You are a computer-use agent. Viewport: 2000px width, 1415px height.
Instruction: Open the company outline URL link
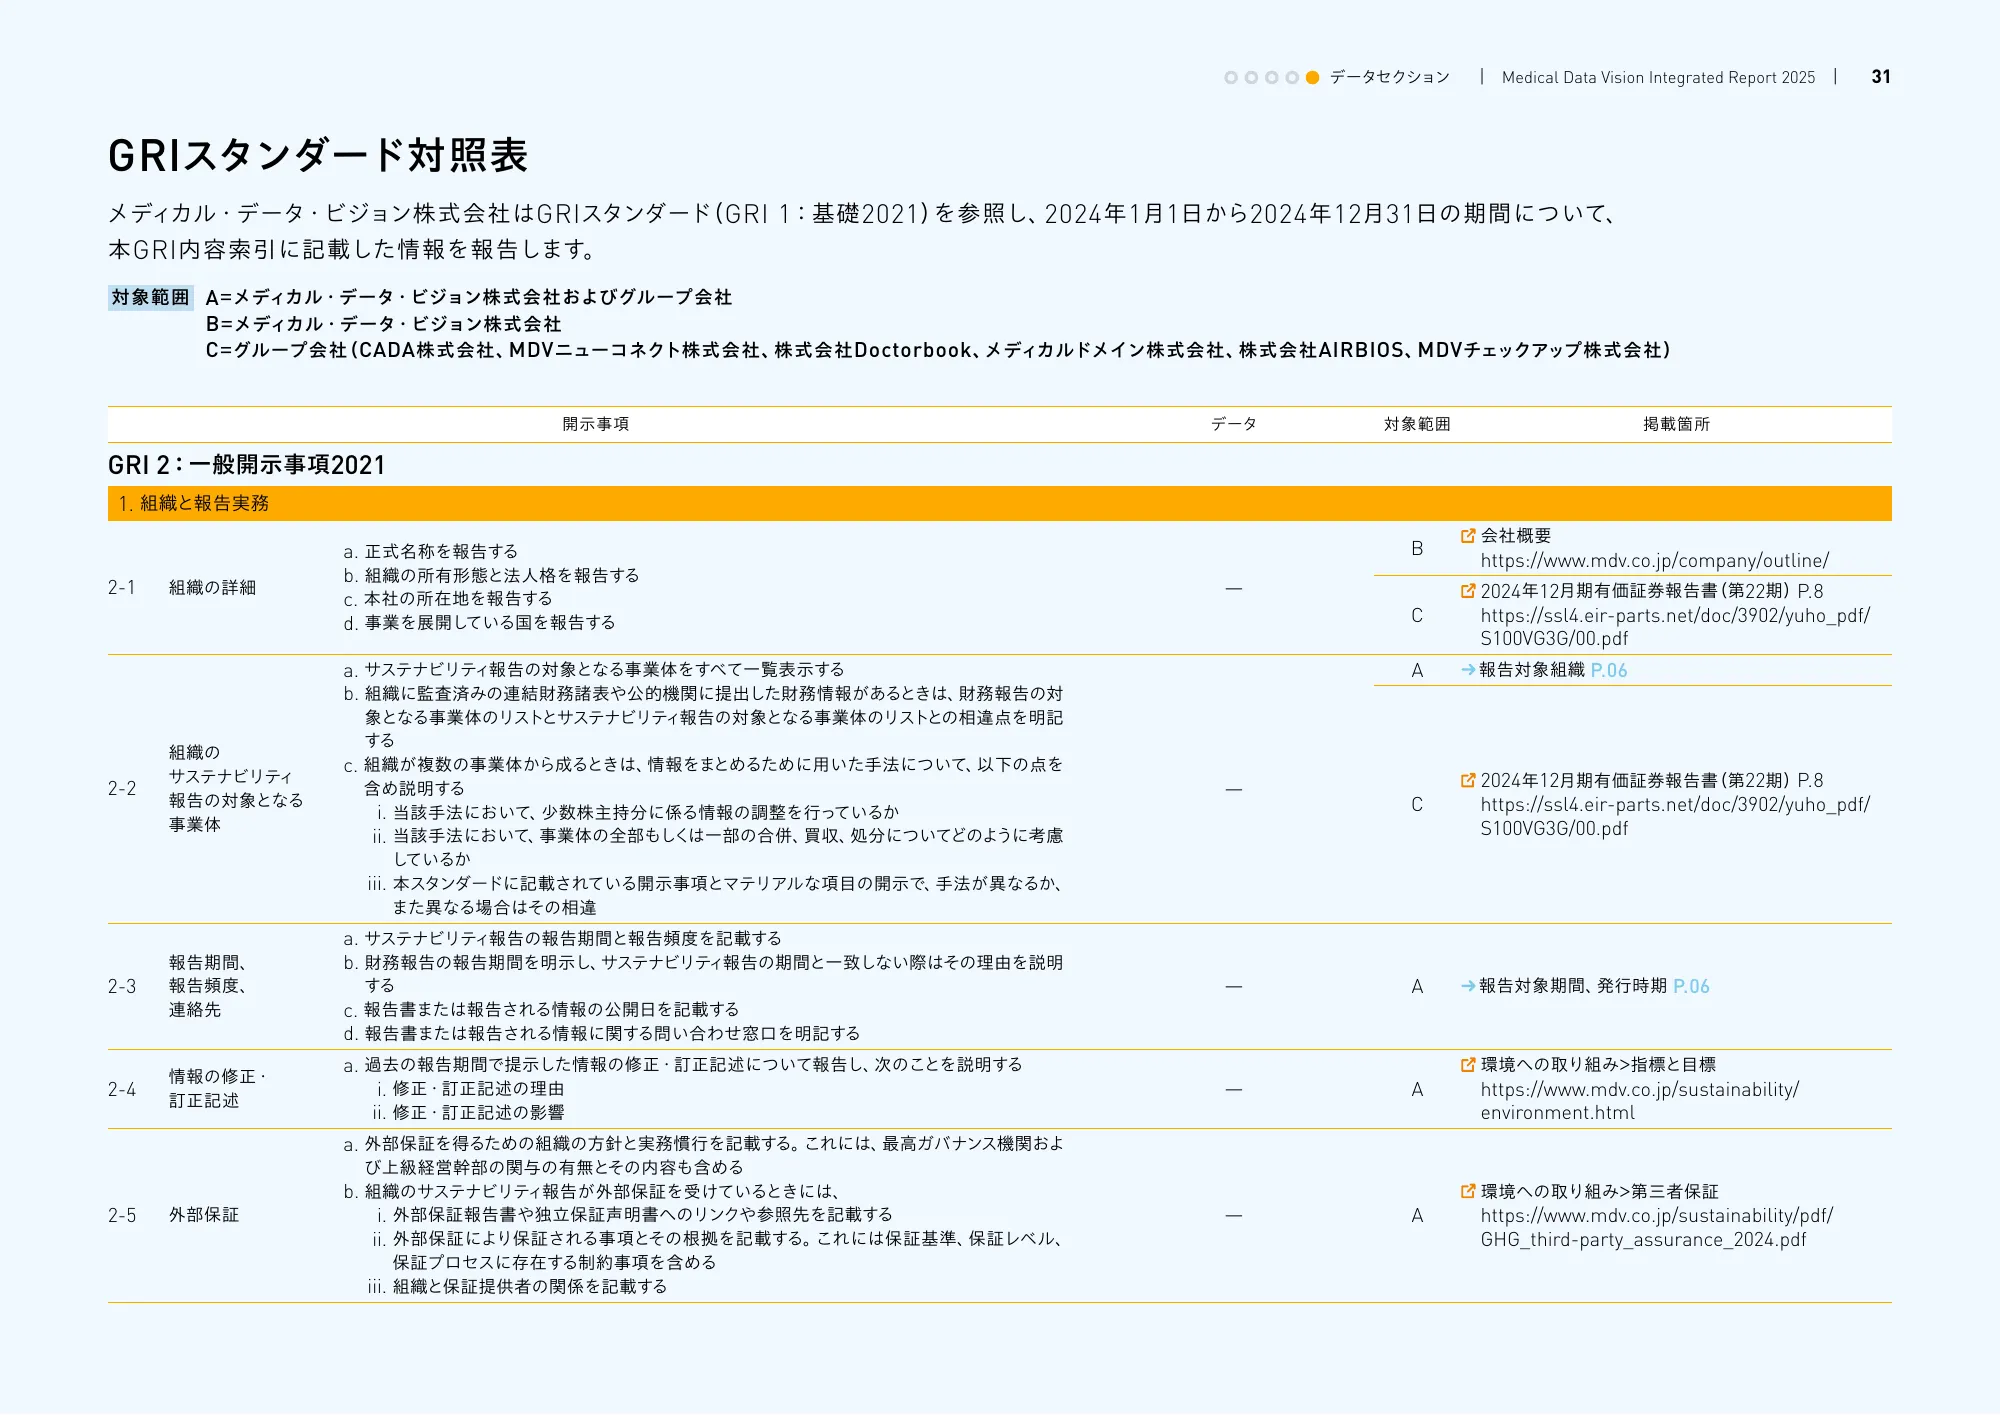[1654, 561]
